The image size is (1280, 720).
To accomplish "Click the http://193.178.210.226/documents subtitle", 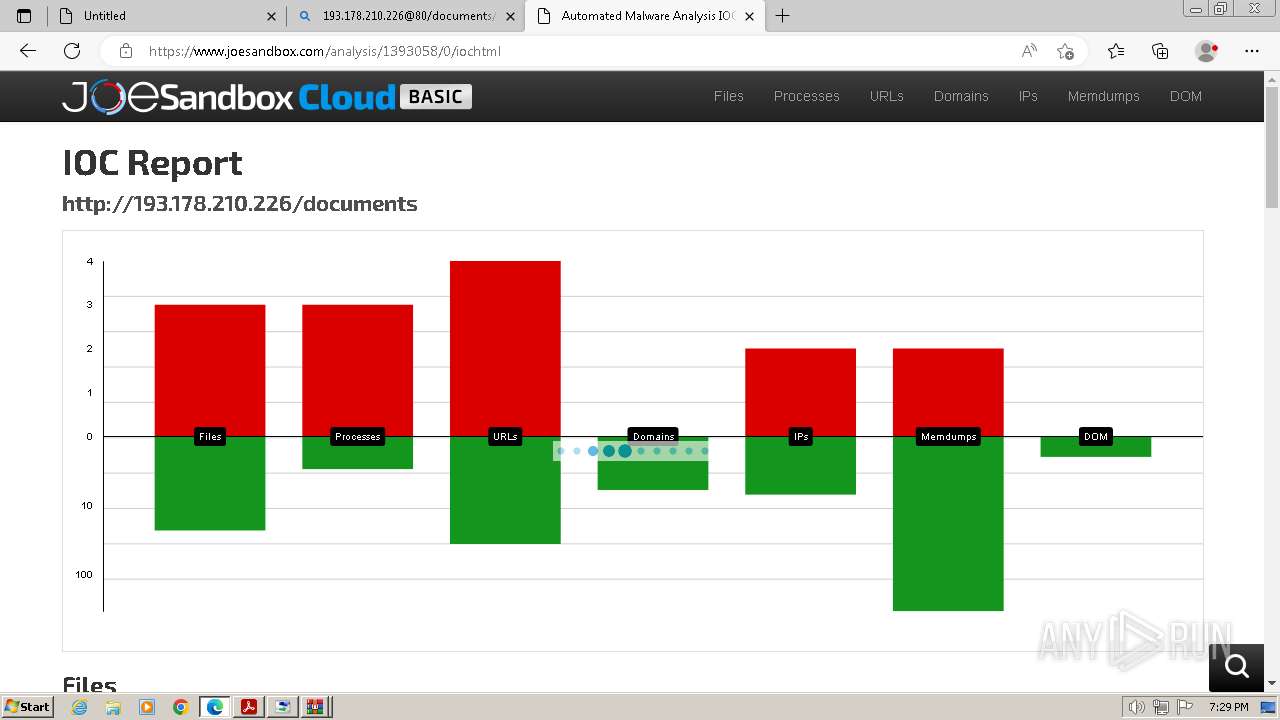I will click(x=239, y=204).
